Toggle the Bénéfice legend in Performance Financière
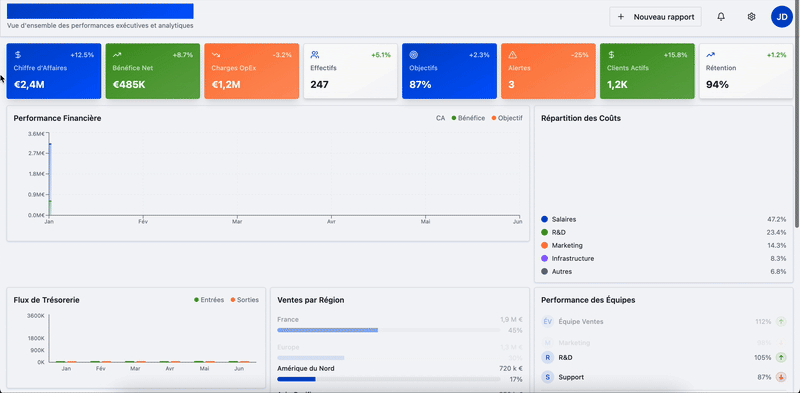Image resolution: width=800 pixels, height=393 pixels. (468, 118)
